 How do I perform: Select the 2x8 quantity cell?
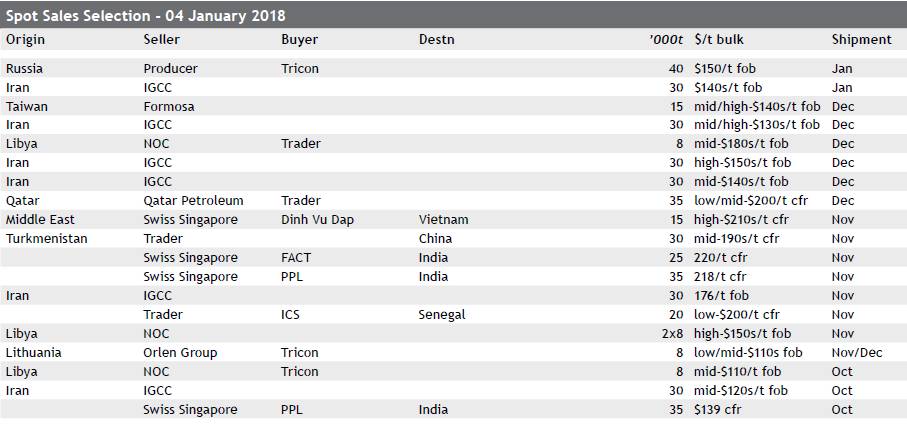(673, 334)
